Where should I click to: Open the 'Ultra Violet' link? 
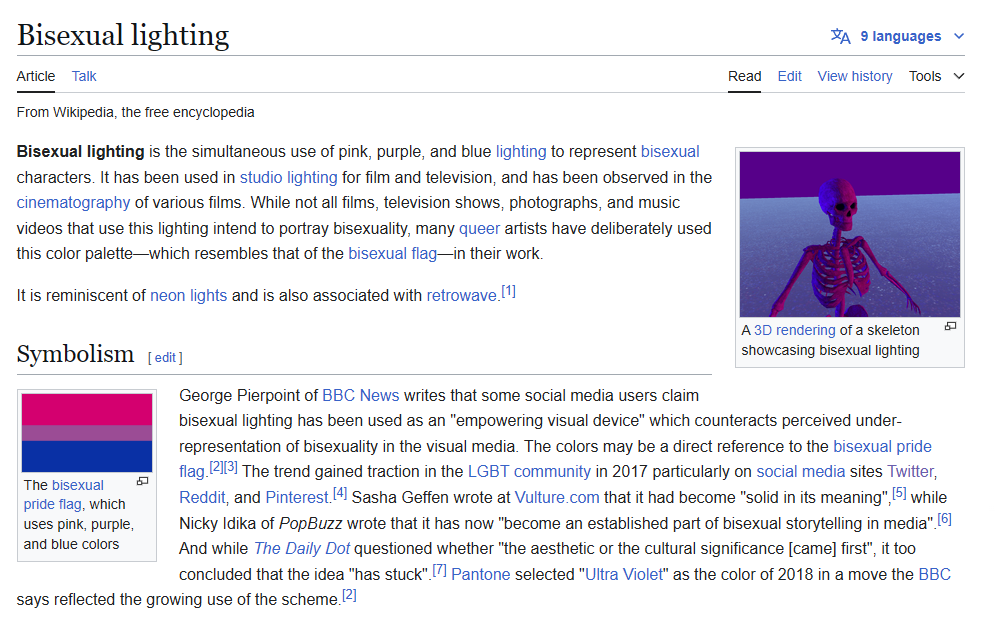(624, 575)
